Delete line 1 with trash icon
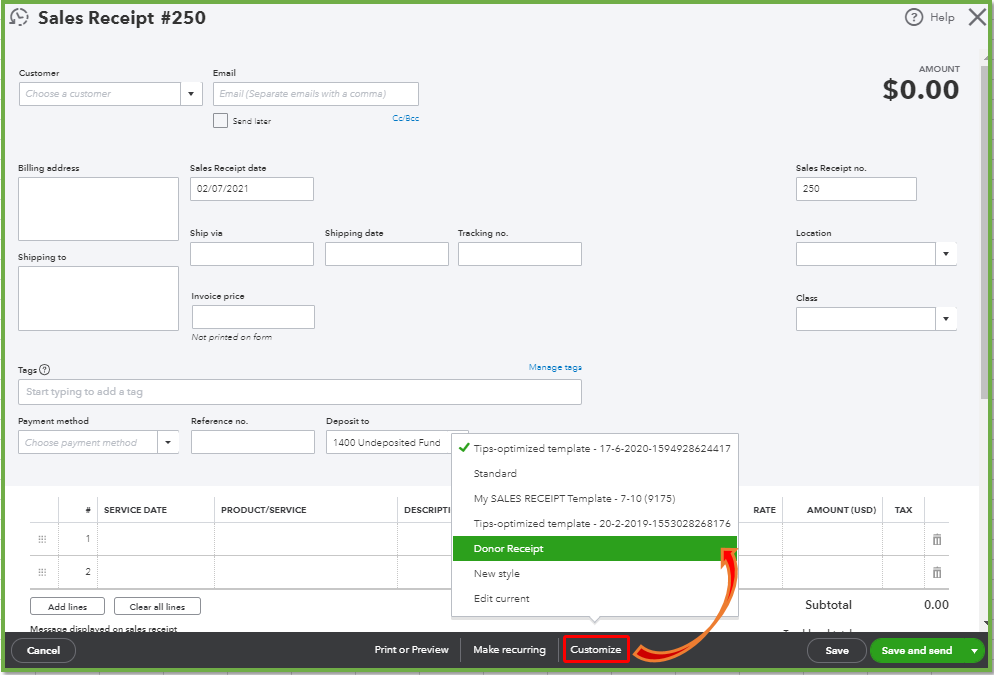 coord(937,539)
